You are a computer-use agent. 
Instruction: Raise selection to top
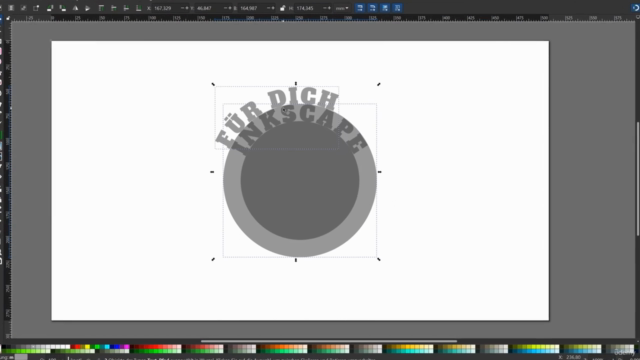coord(101,8)
